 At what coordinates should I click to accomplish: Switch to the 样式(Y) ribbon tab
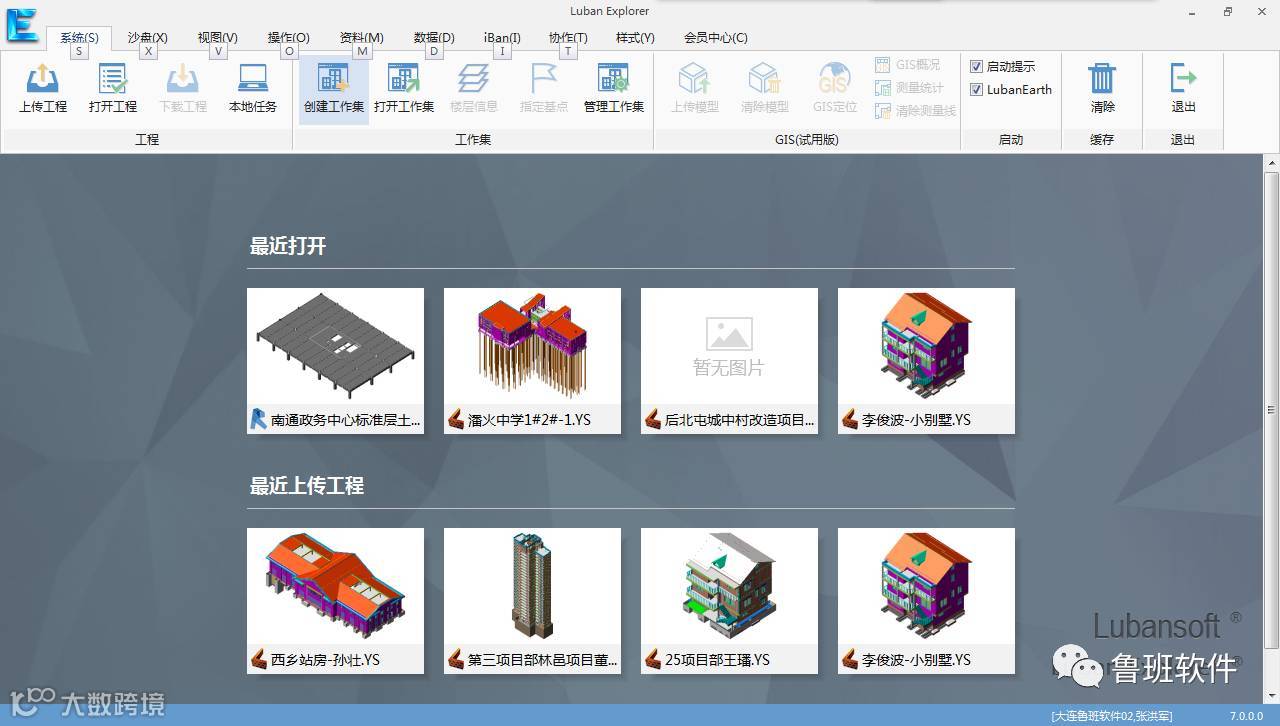click(635, 38)
